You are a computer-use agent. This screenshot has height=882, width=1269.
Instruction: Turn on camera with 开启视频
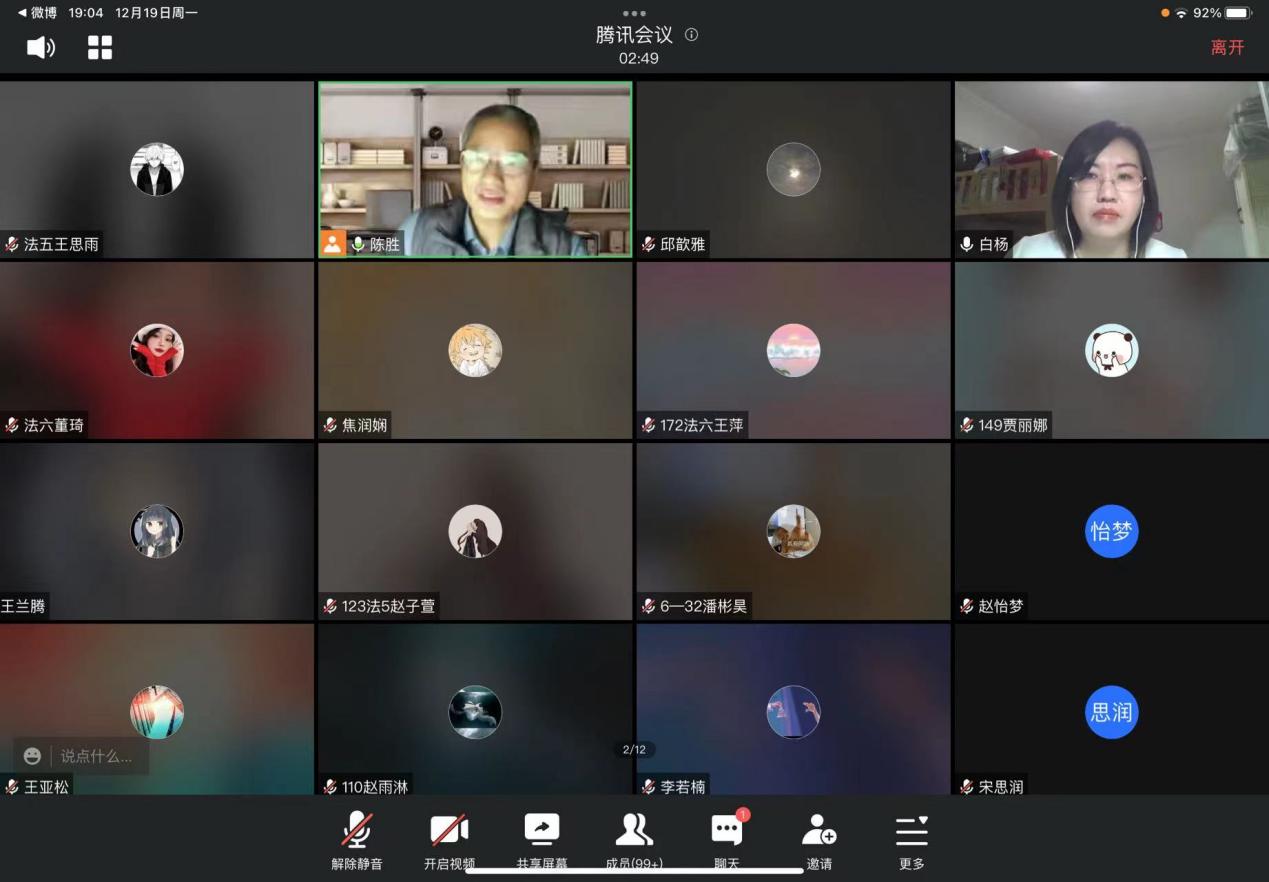449,832
